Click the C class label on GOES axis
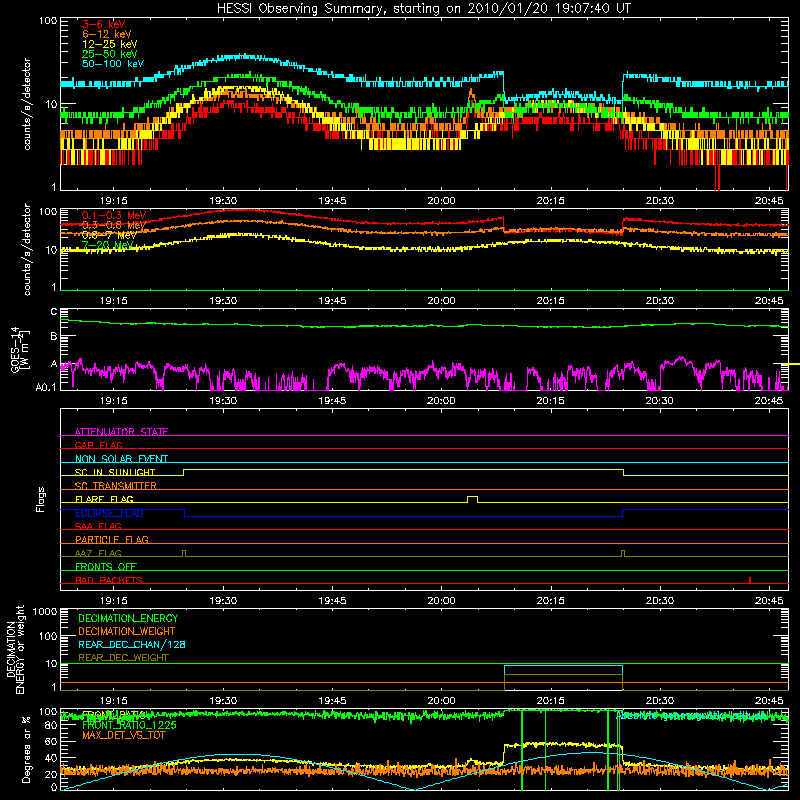800x800 pixels. point(54,312)
